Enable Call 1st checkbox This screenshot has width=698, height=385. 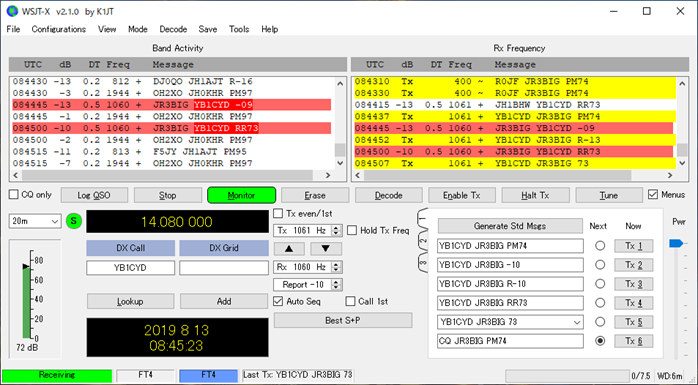tap(350, 301)
